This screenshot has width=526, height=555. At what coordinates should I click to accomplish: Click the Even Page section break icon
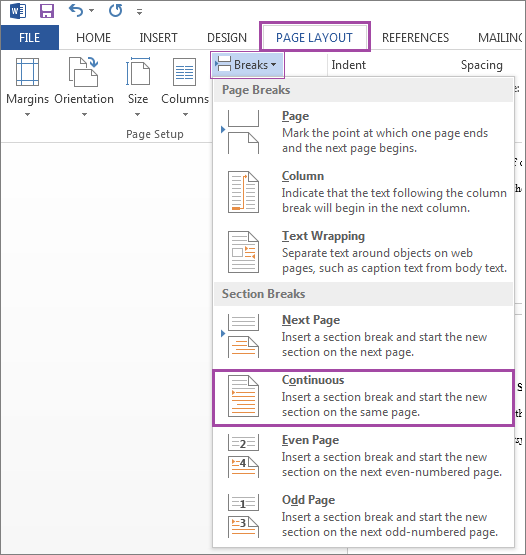coord(243,456)
